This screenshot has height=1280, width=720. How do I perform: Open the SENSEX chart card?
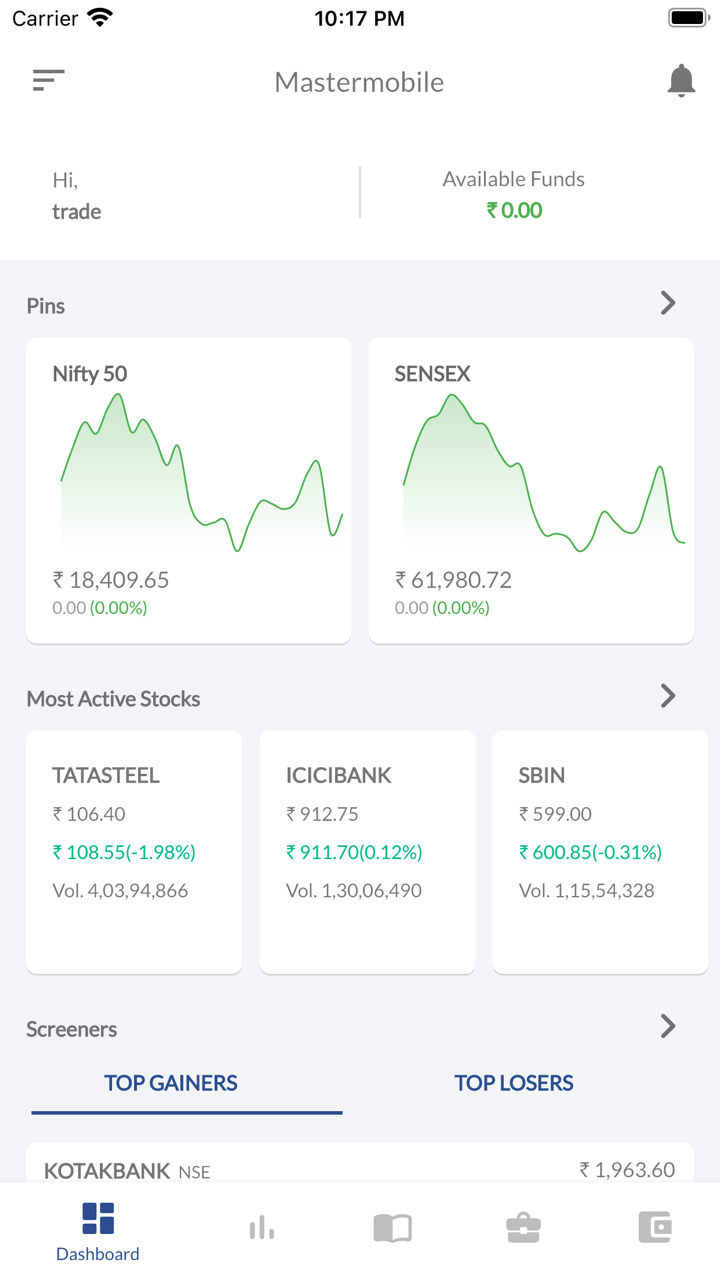[x=531, y=490]
